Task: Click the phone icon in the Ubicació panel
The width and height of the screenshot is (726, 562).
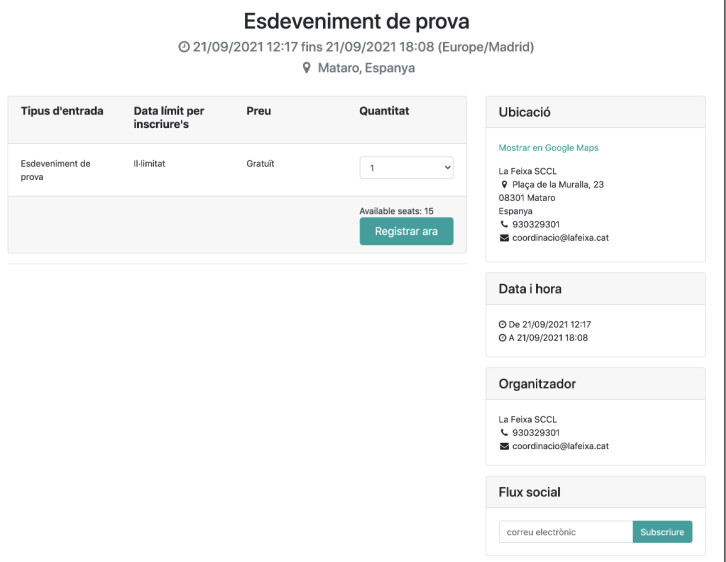Action: 504,225
